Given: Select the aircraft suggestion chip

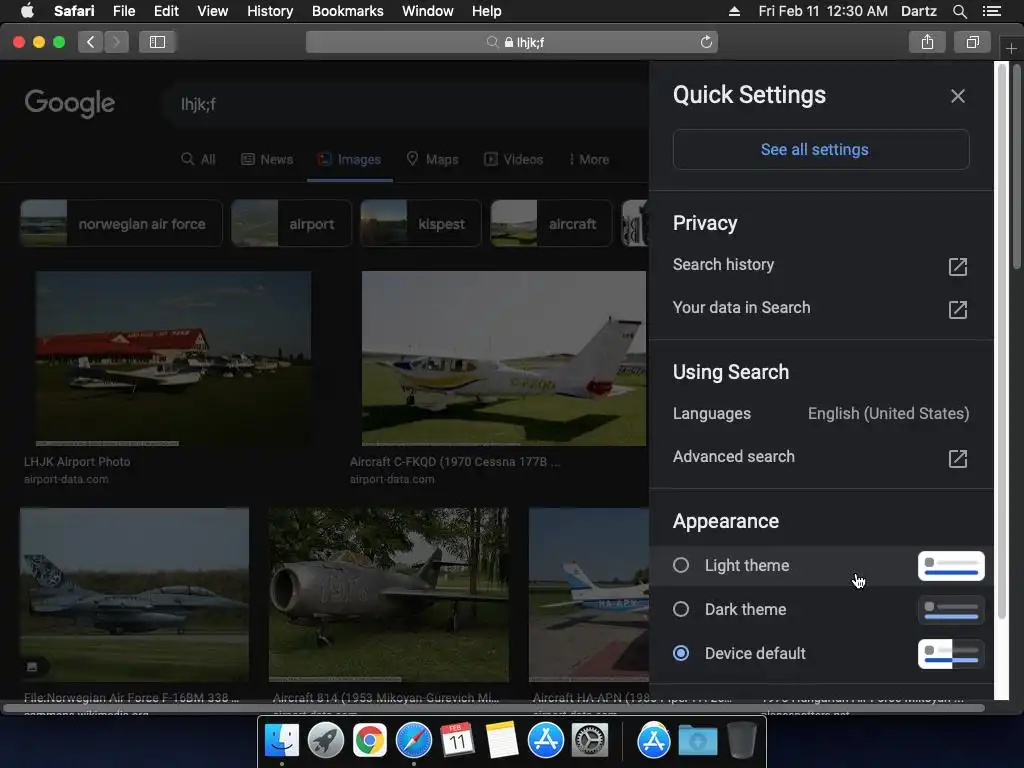Looking at the screenshot, I should (x=551, y=223).
